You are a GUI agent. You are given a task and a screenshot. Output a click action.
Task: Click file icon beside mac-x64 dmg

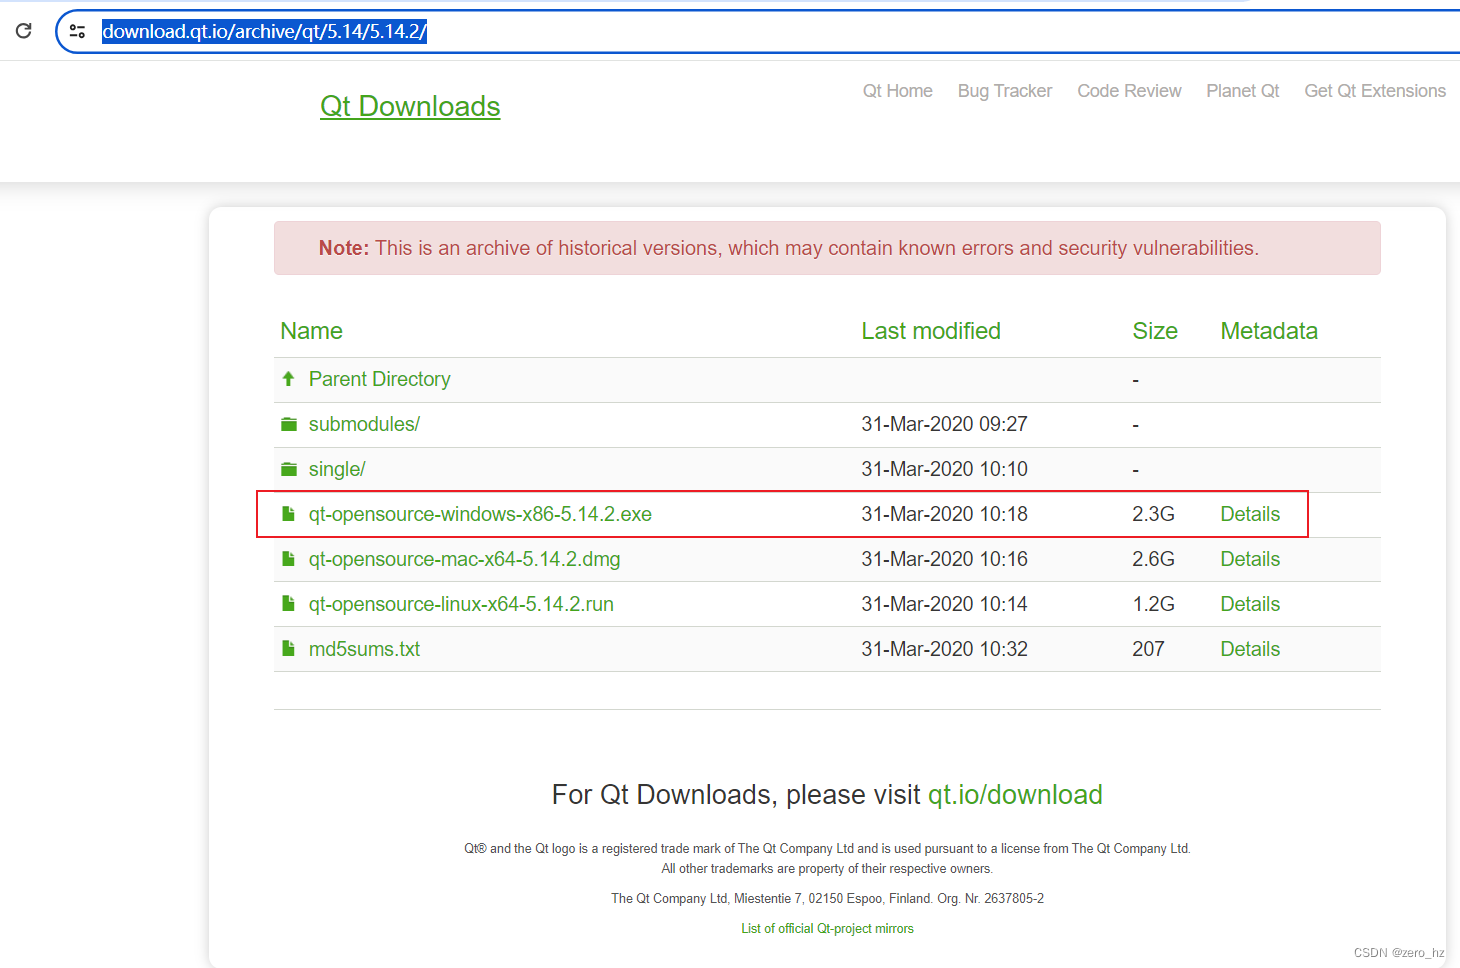(x=288, y=559)
